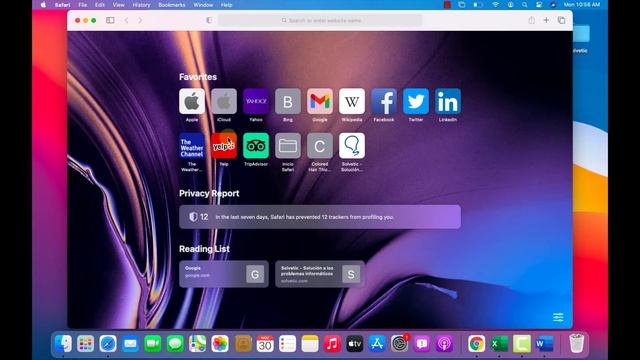
Task: Open Apple TV from the Dock
Action: pos(355,344)
